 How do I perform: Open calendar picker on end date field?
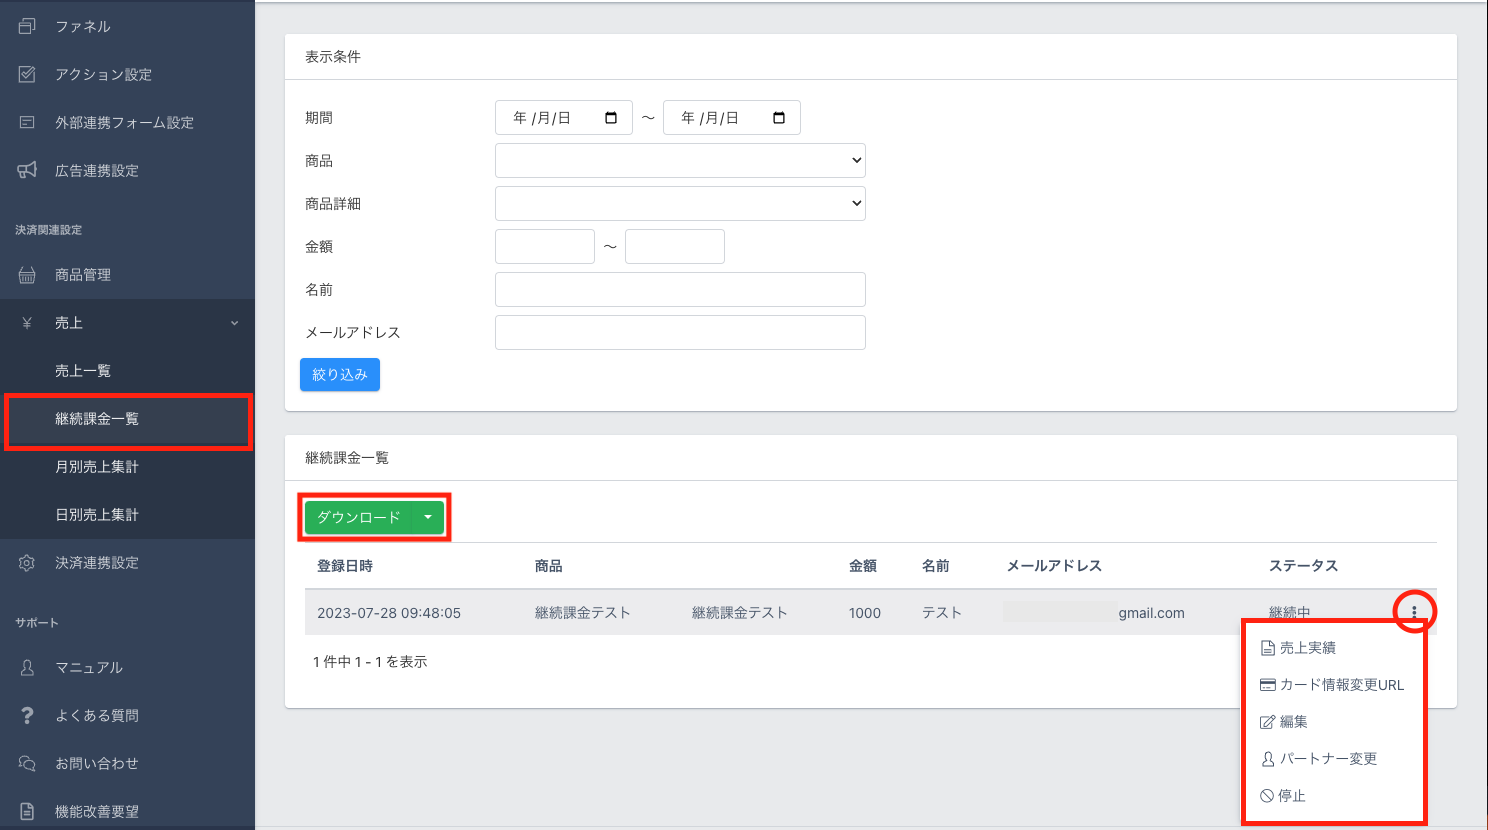pos(779,118)
